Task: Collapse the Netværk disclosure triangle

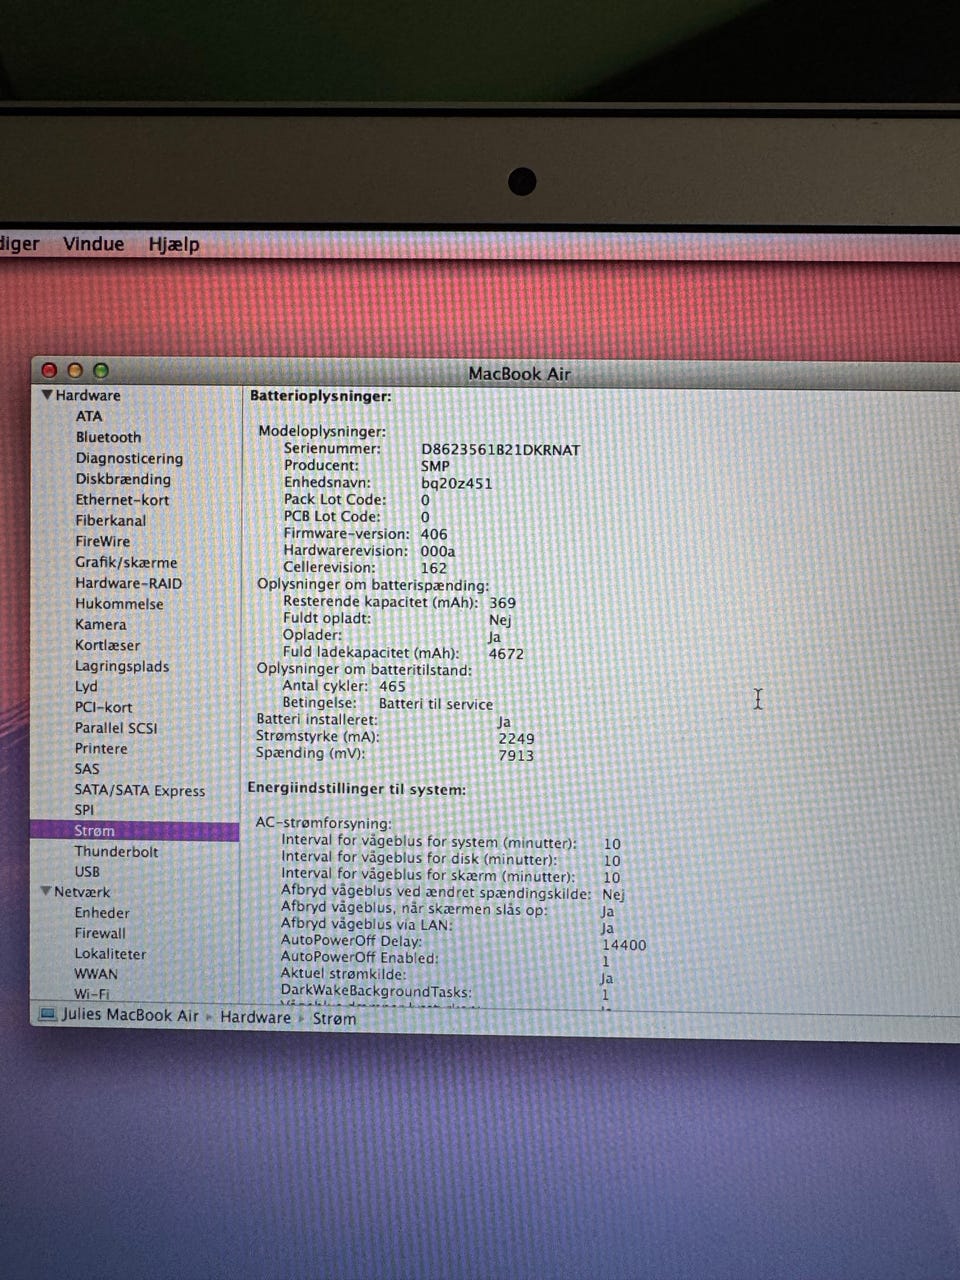Action: pos(46,891)
